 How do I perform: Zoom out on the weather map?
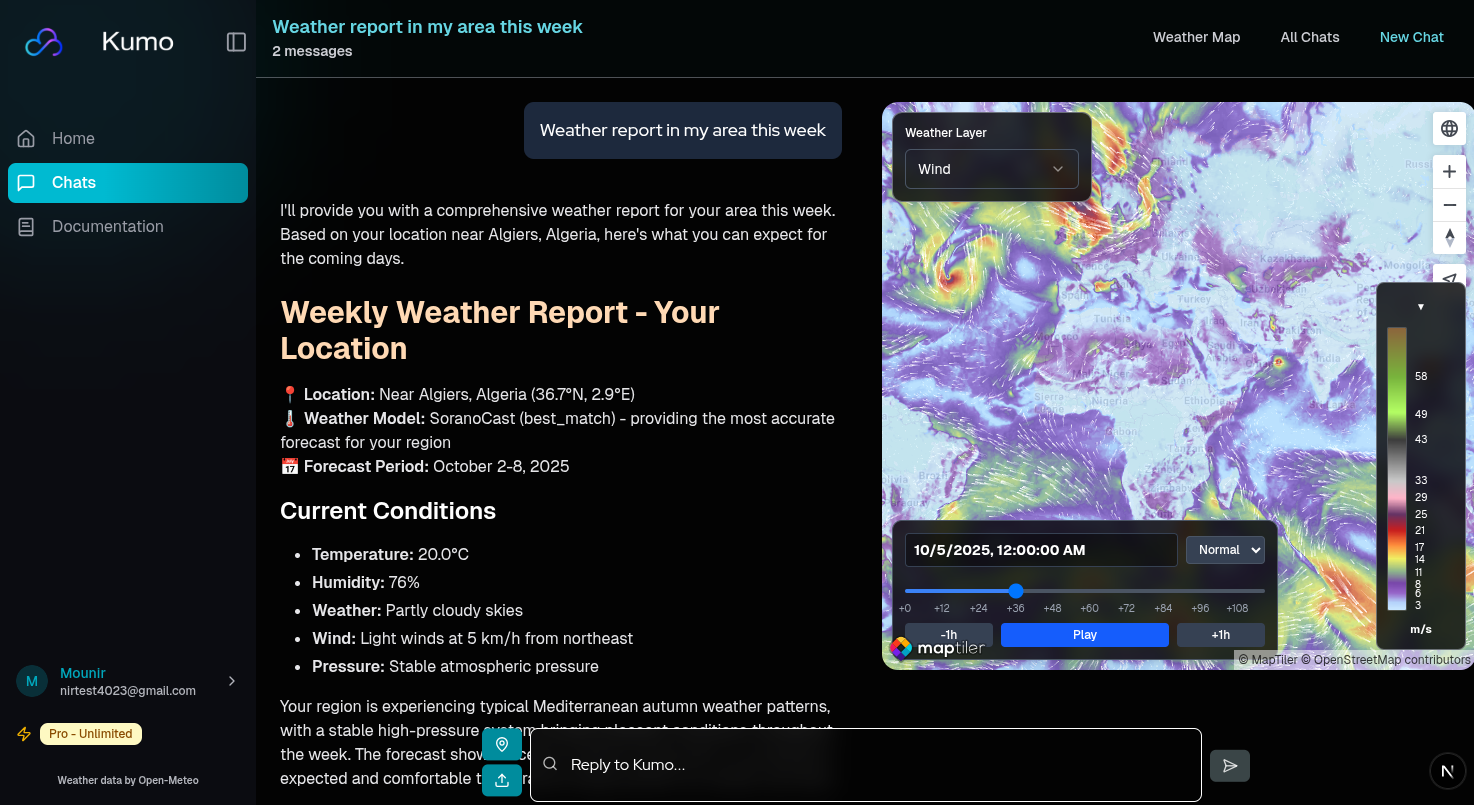point(1449,205)
